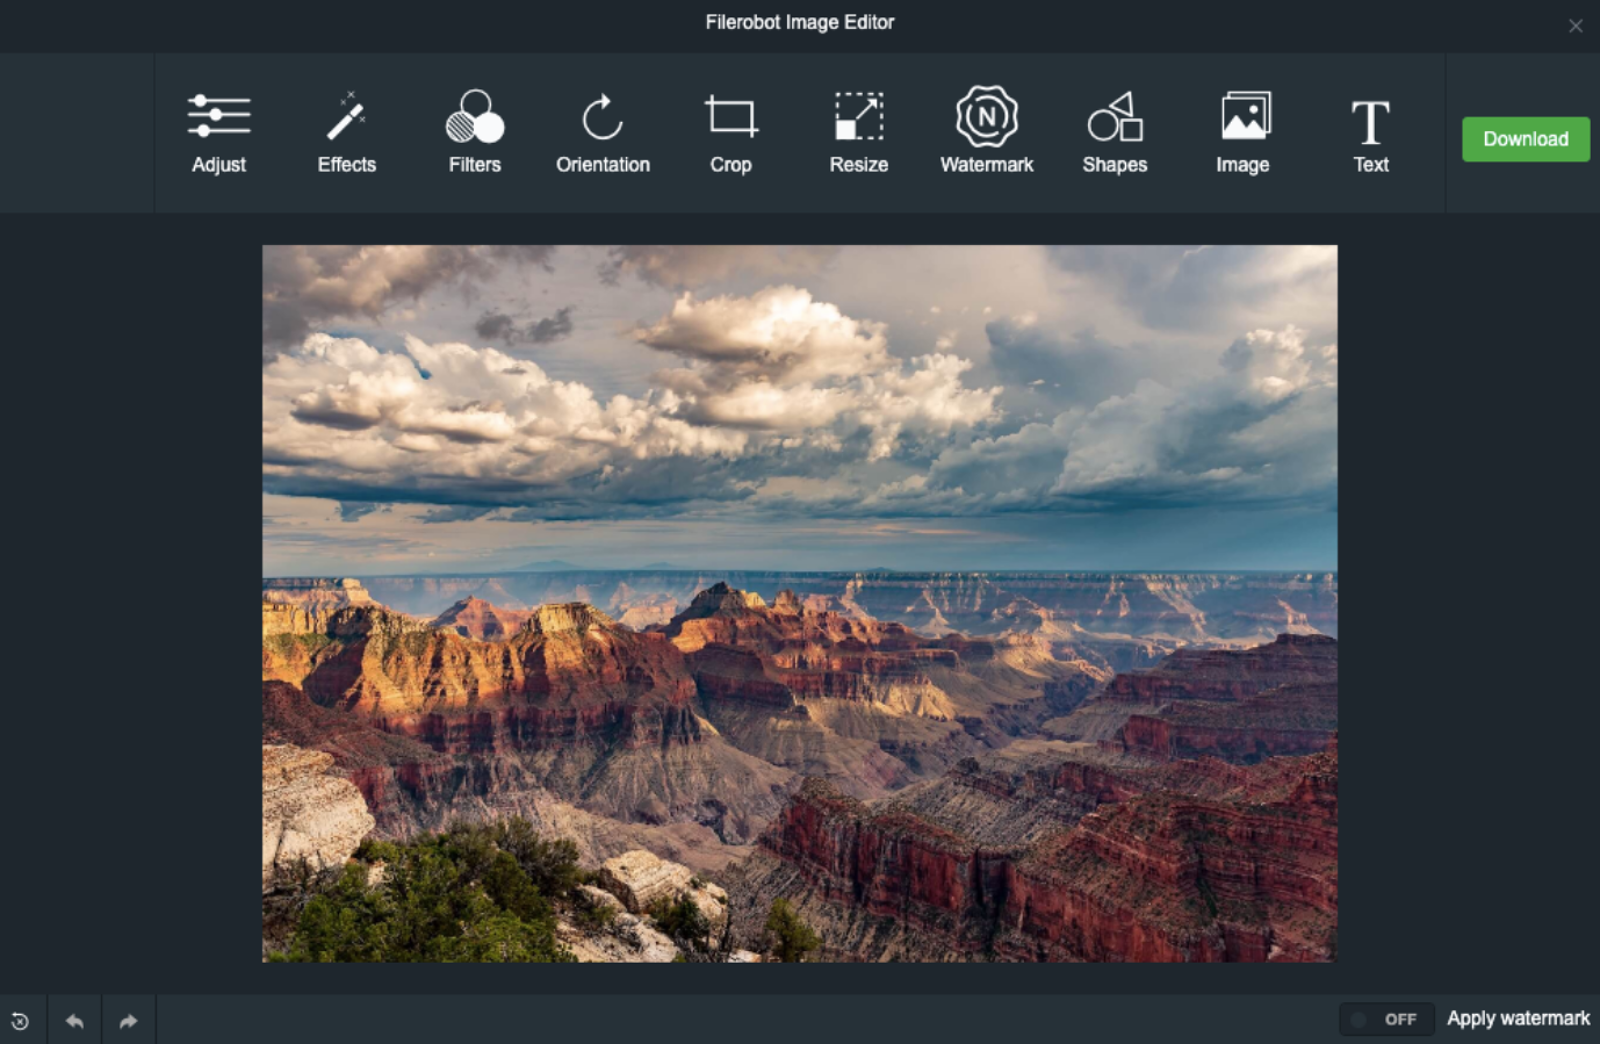This screenshot has width=1600, height=1044.
Task: Click the Apply watermark label
Action: coord(1518,1018)
